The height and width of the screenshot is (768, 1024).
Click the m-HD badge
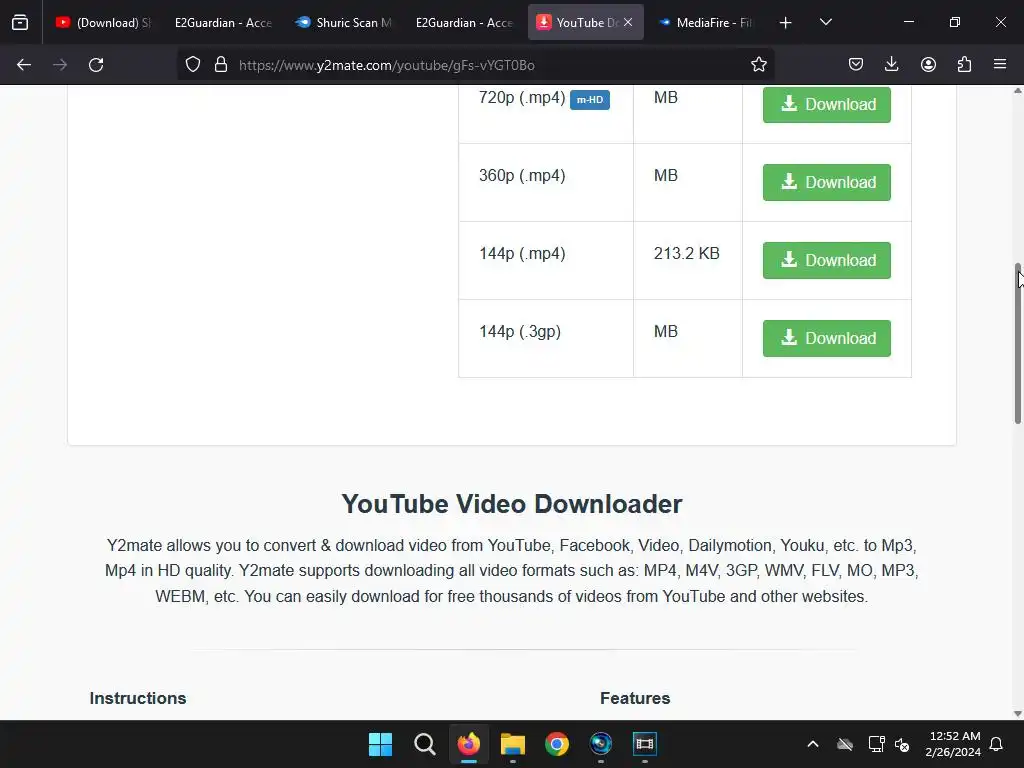coord(590,100)
